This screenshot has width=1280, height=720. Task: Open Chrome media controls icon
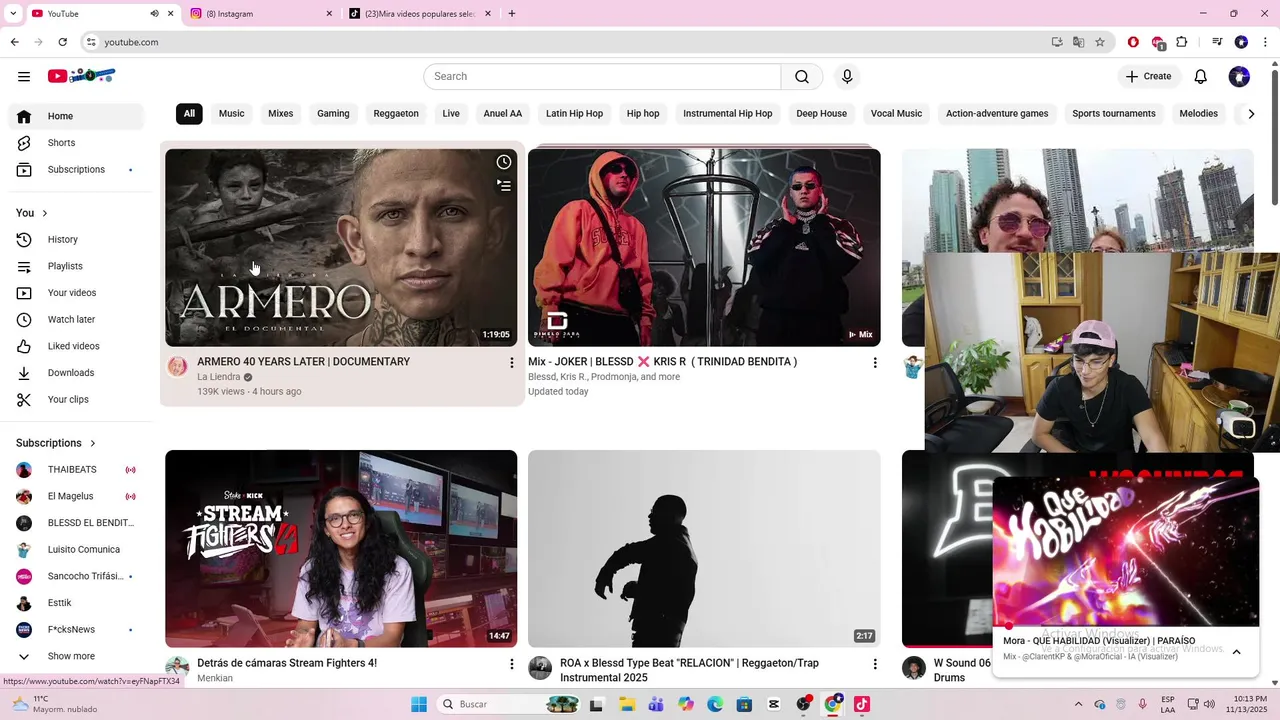coord(1217,42)
